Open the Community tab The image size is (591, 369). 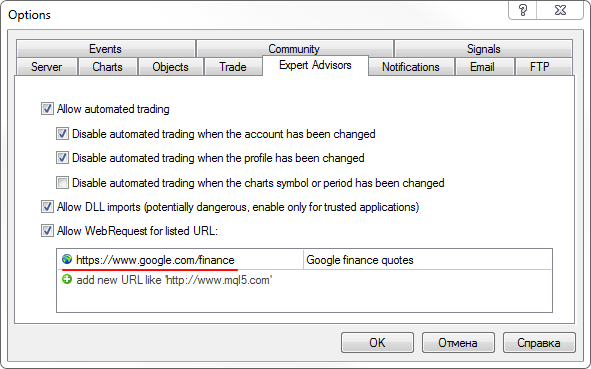click(x=294, y=49)
